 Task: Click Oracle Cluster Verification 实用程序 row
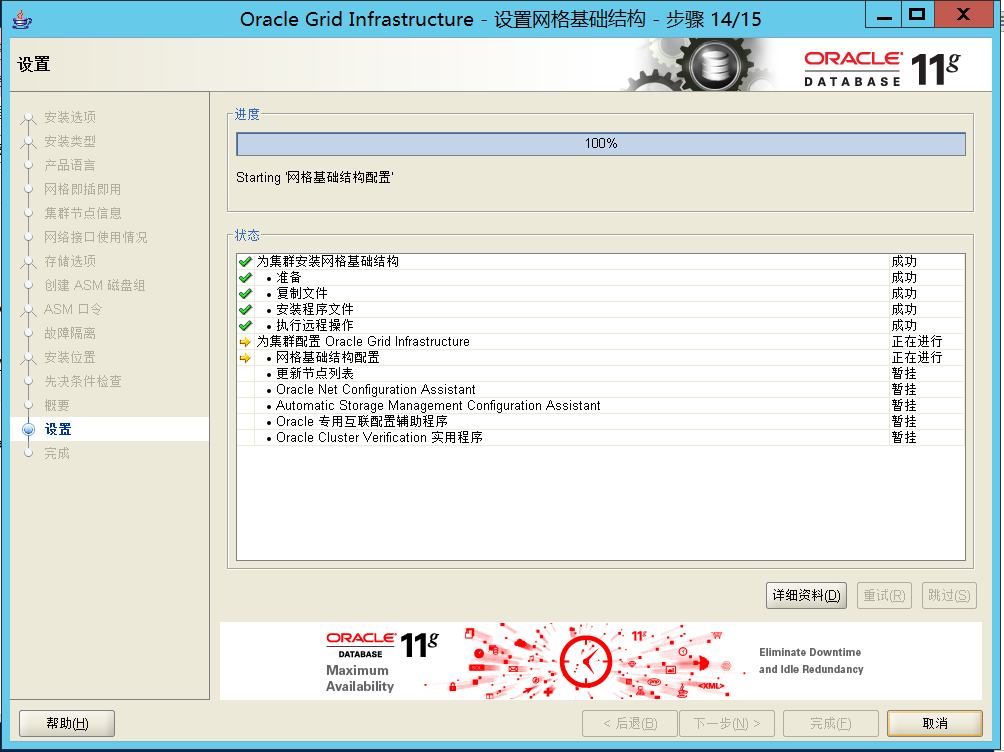pyautogui.click(x=601, y=438)
